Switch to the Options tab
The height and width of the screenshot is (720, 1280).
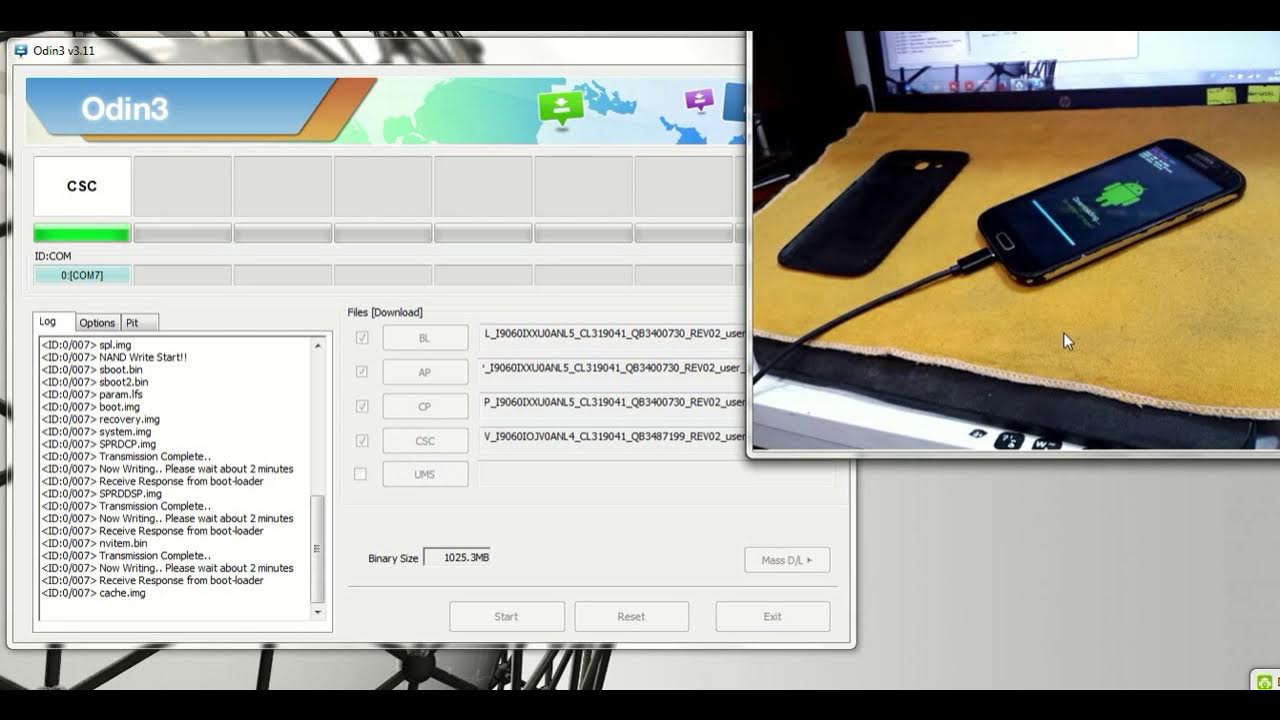tap(98, 323)
